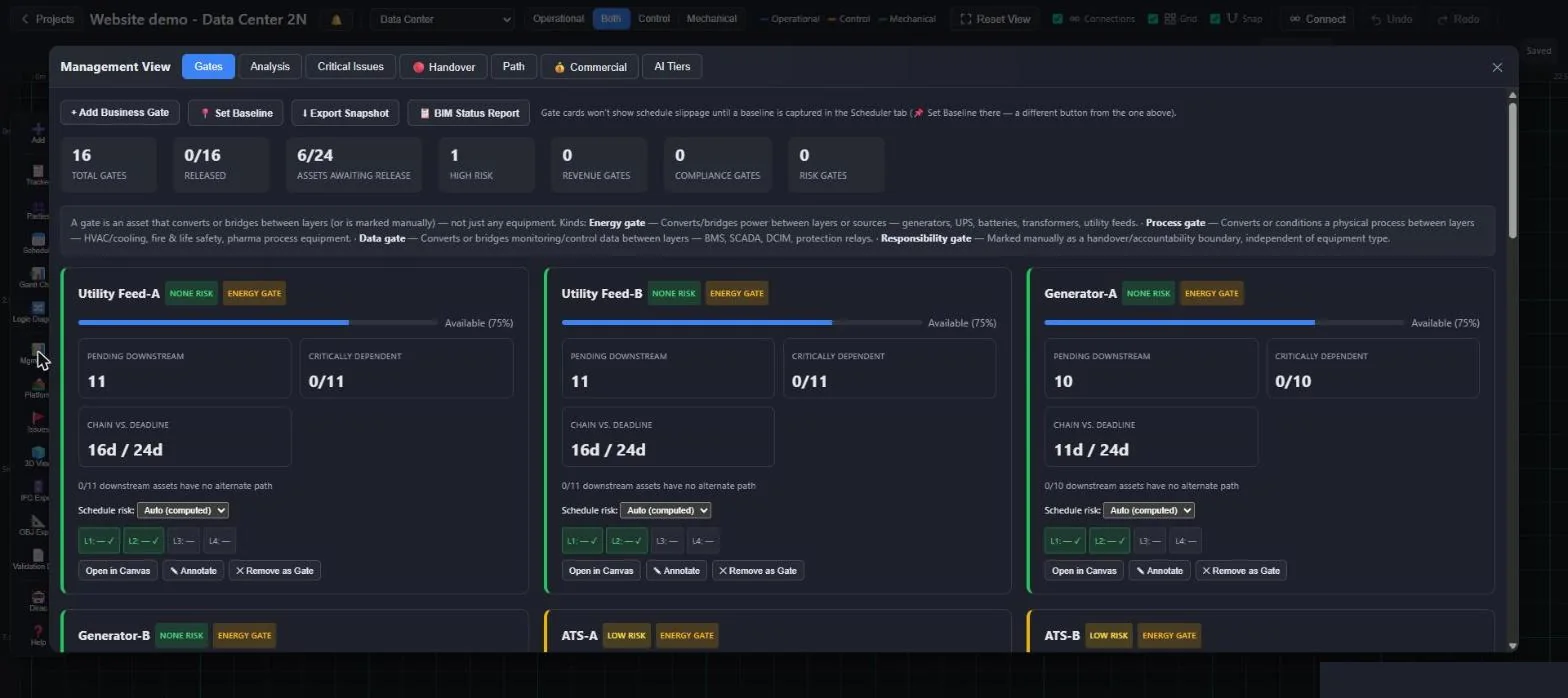
Task: Click Export Snapshot button
Action: point(346,113)
